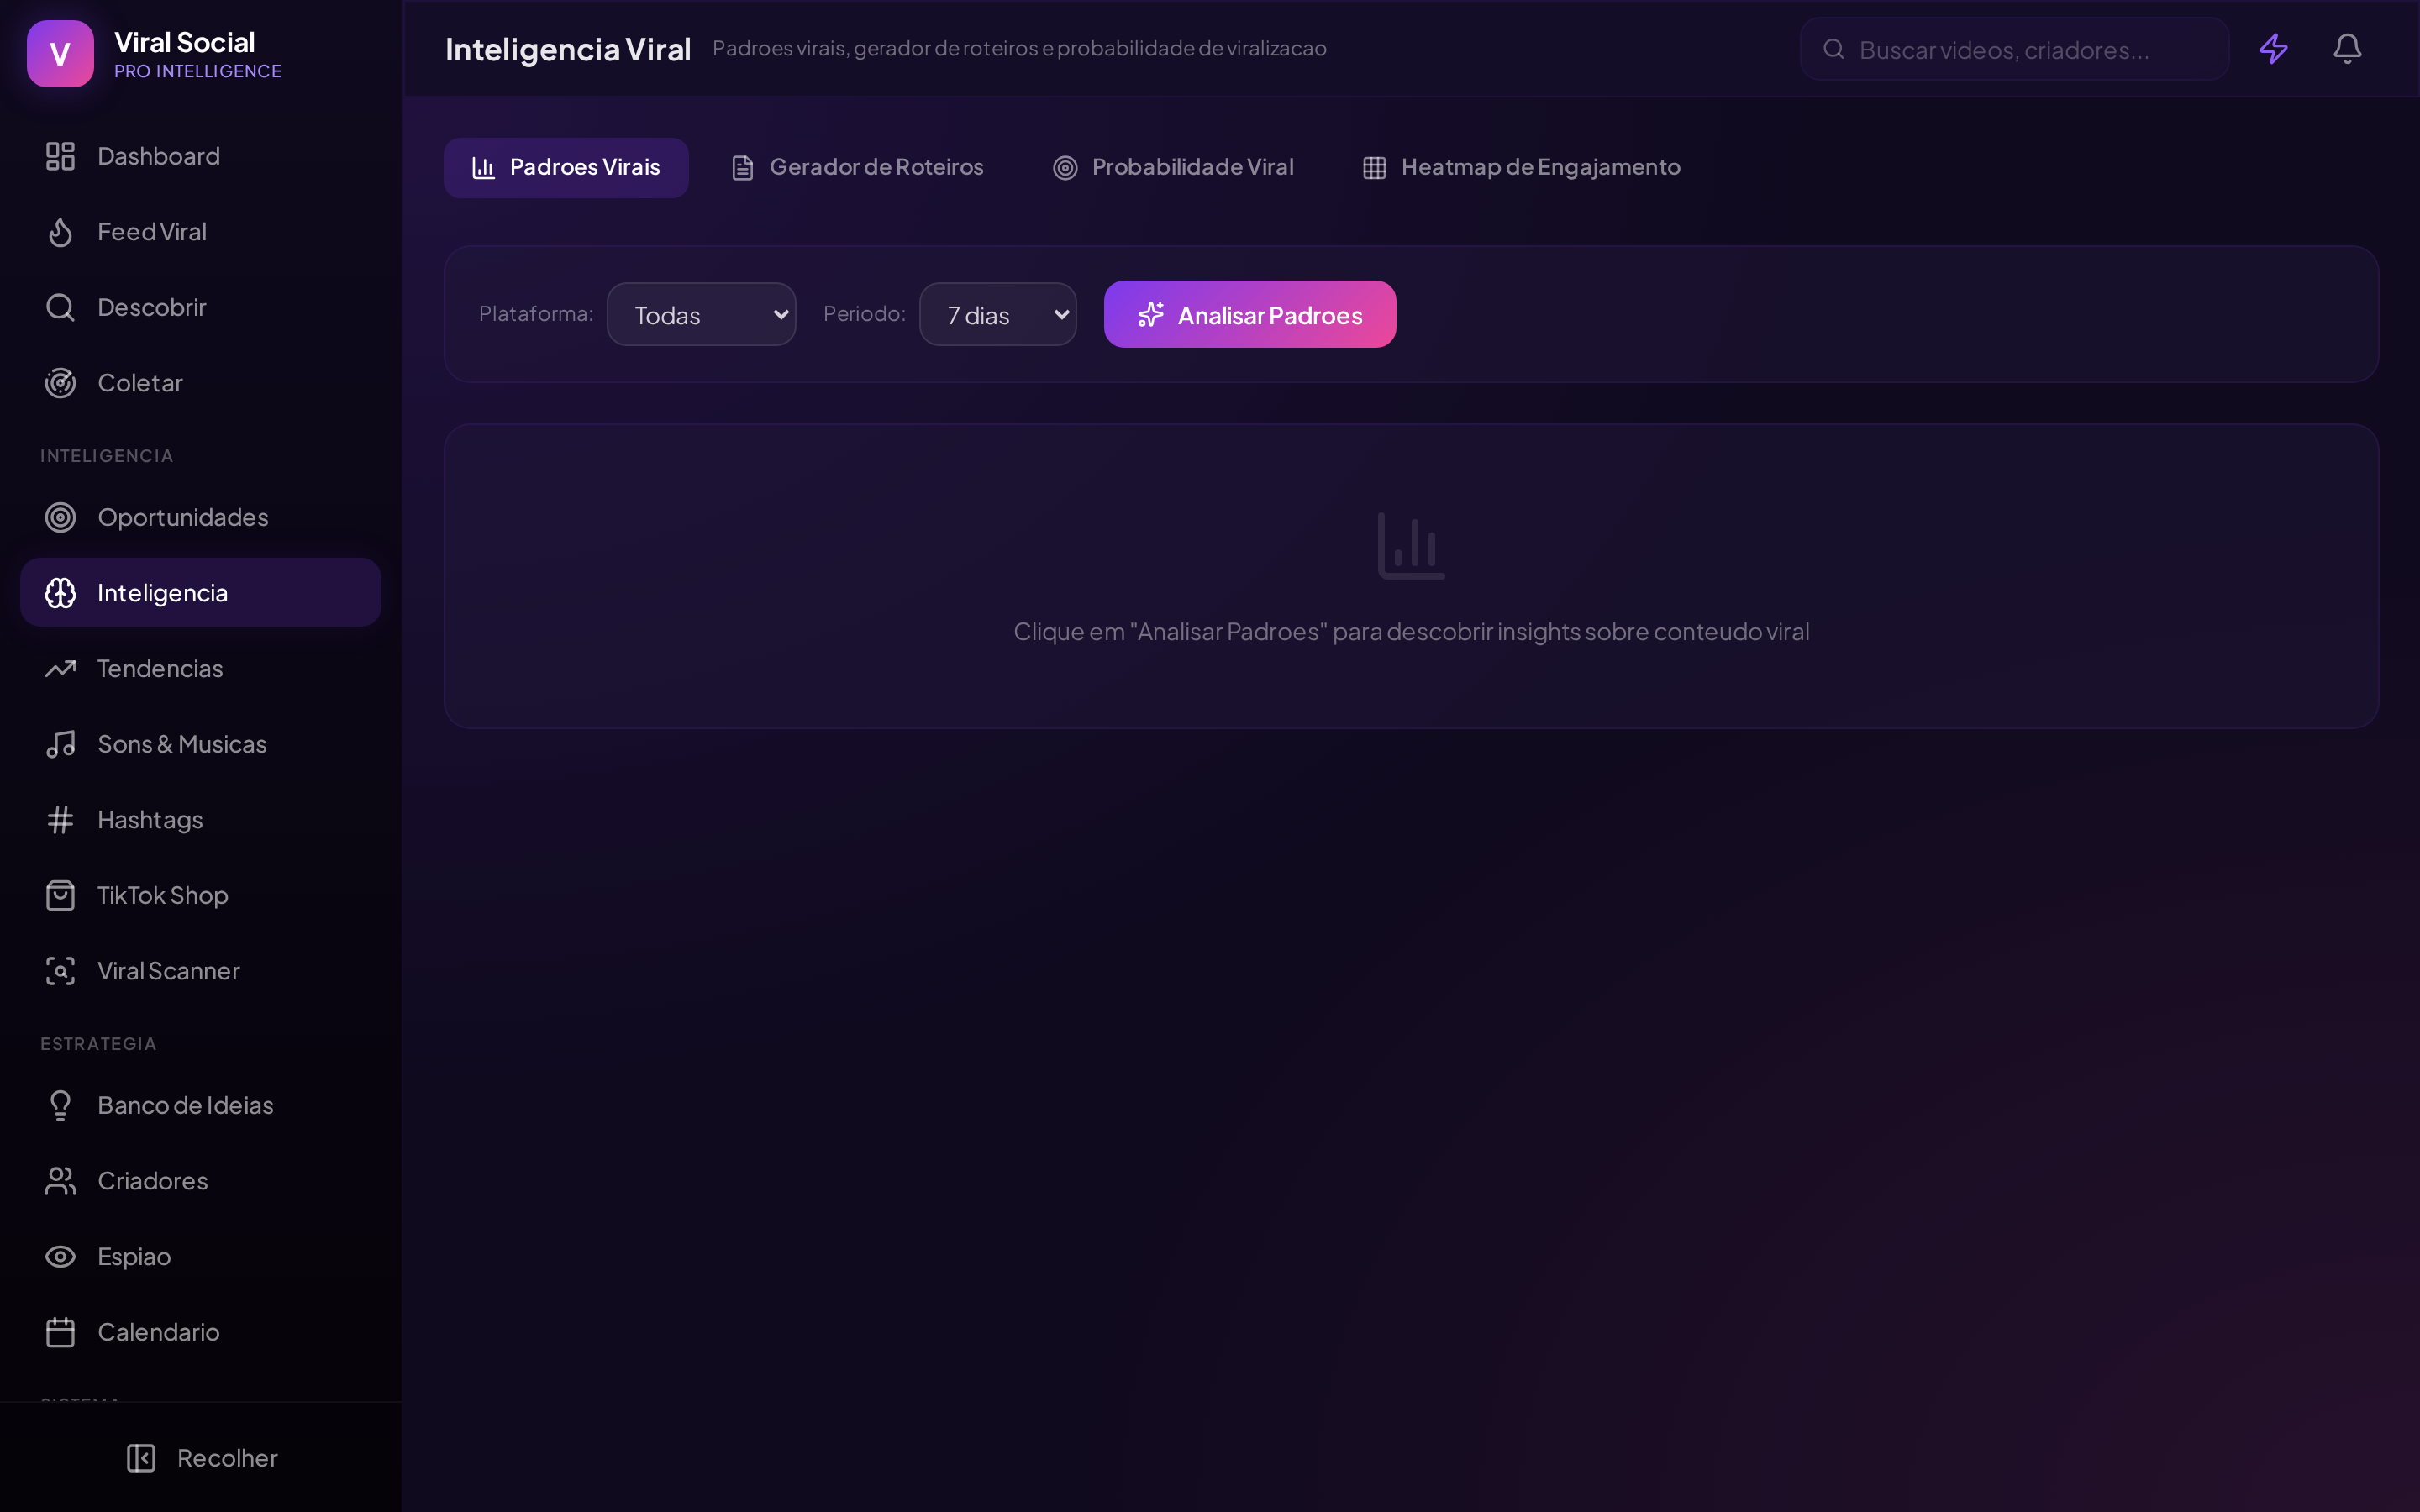Switch to Gerador de Roteiros tab

pos(857,167)
